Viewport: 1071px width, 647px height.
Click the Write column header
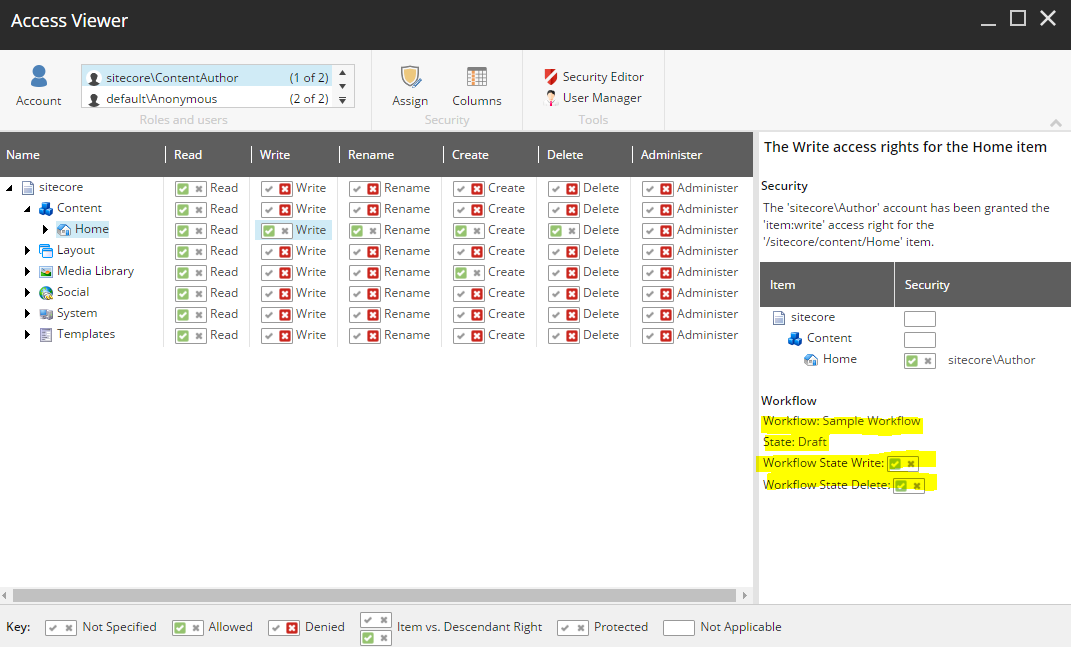275,154
